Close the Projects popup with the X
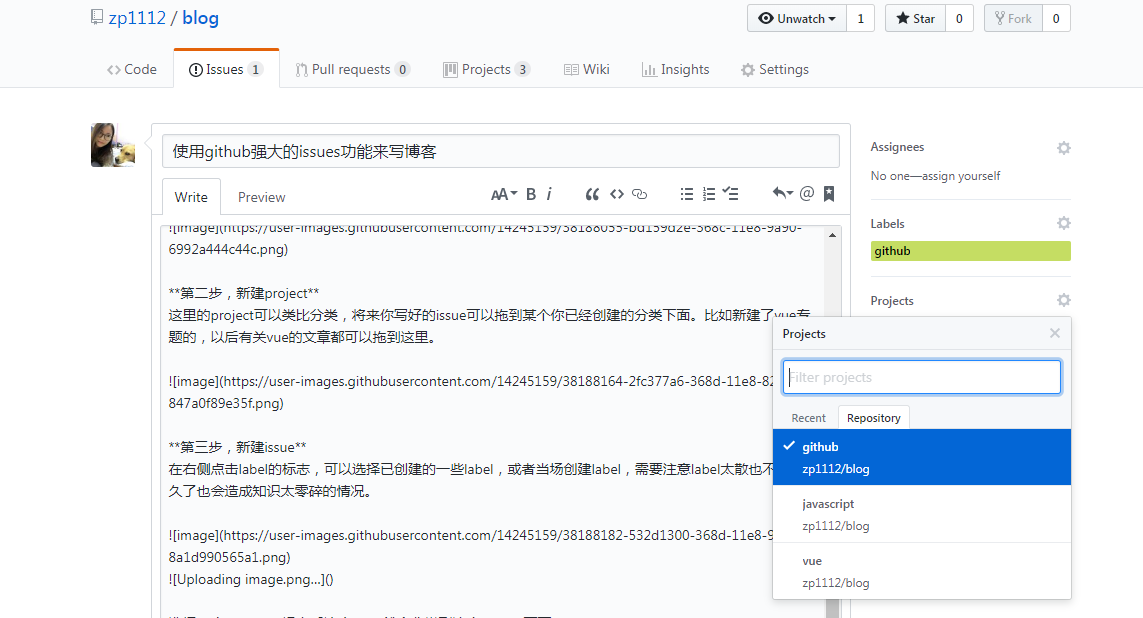 1055,333
